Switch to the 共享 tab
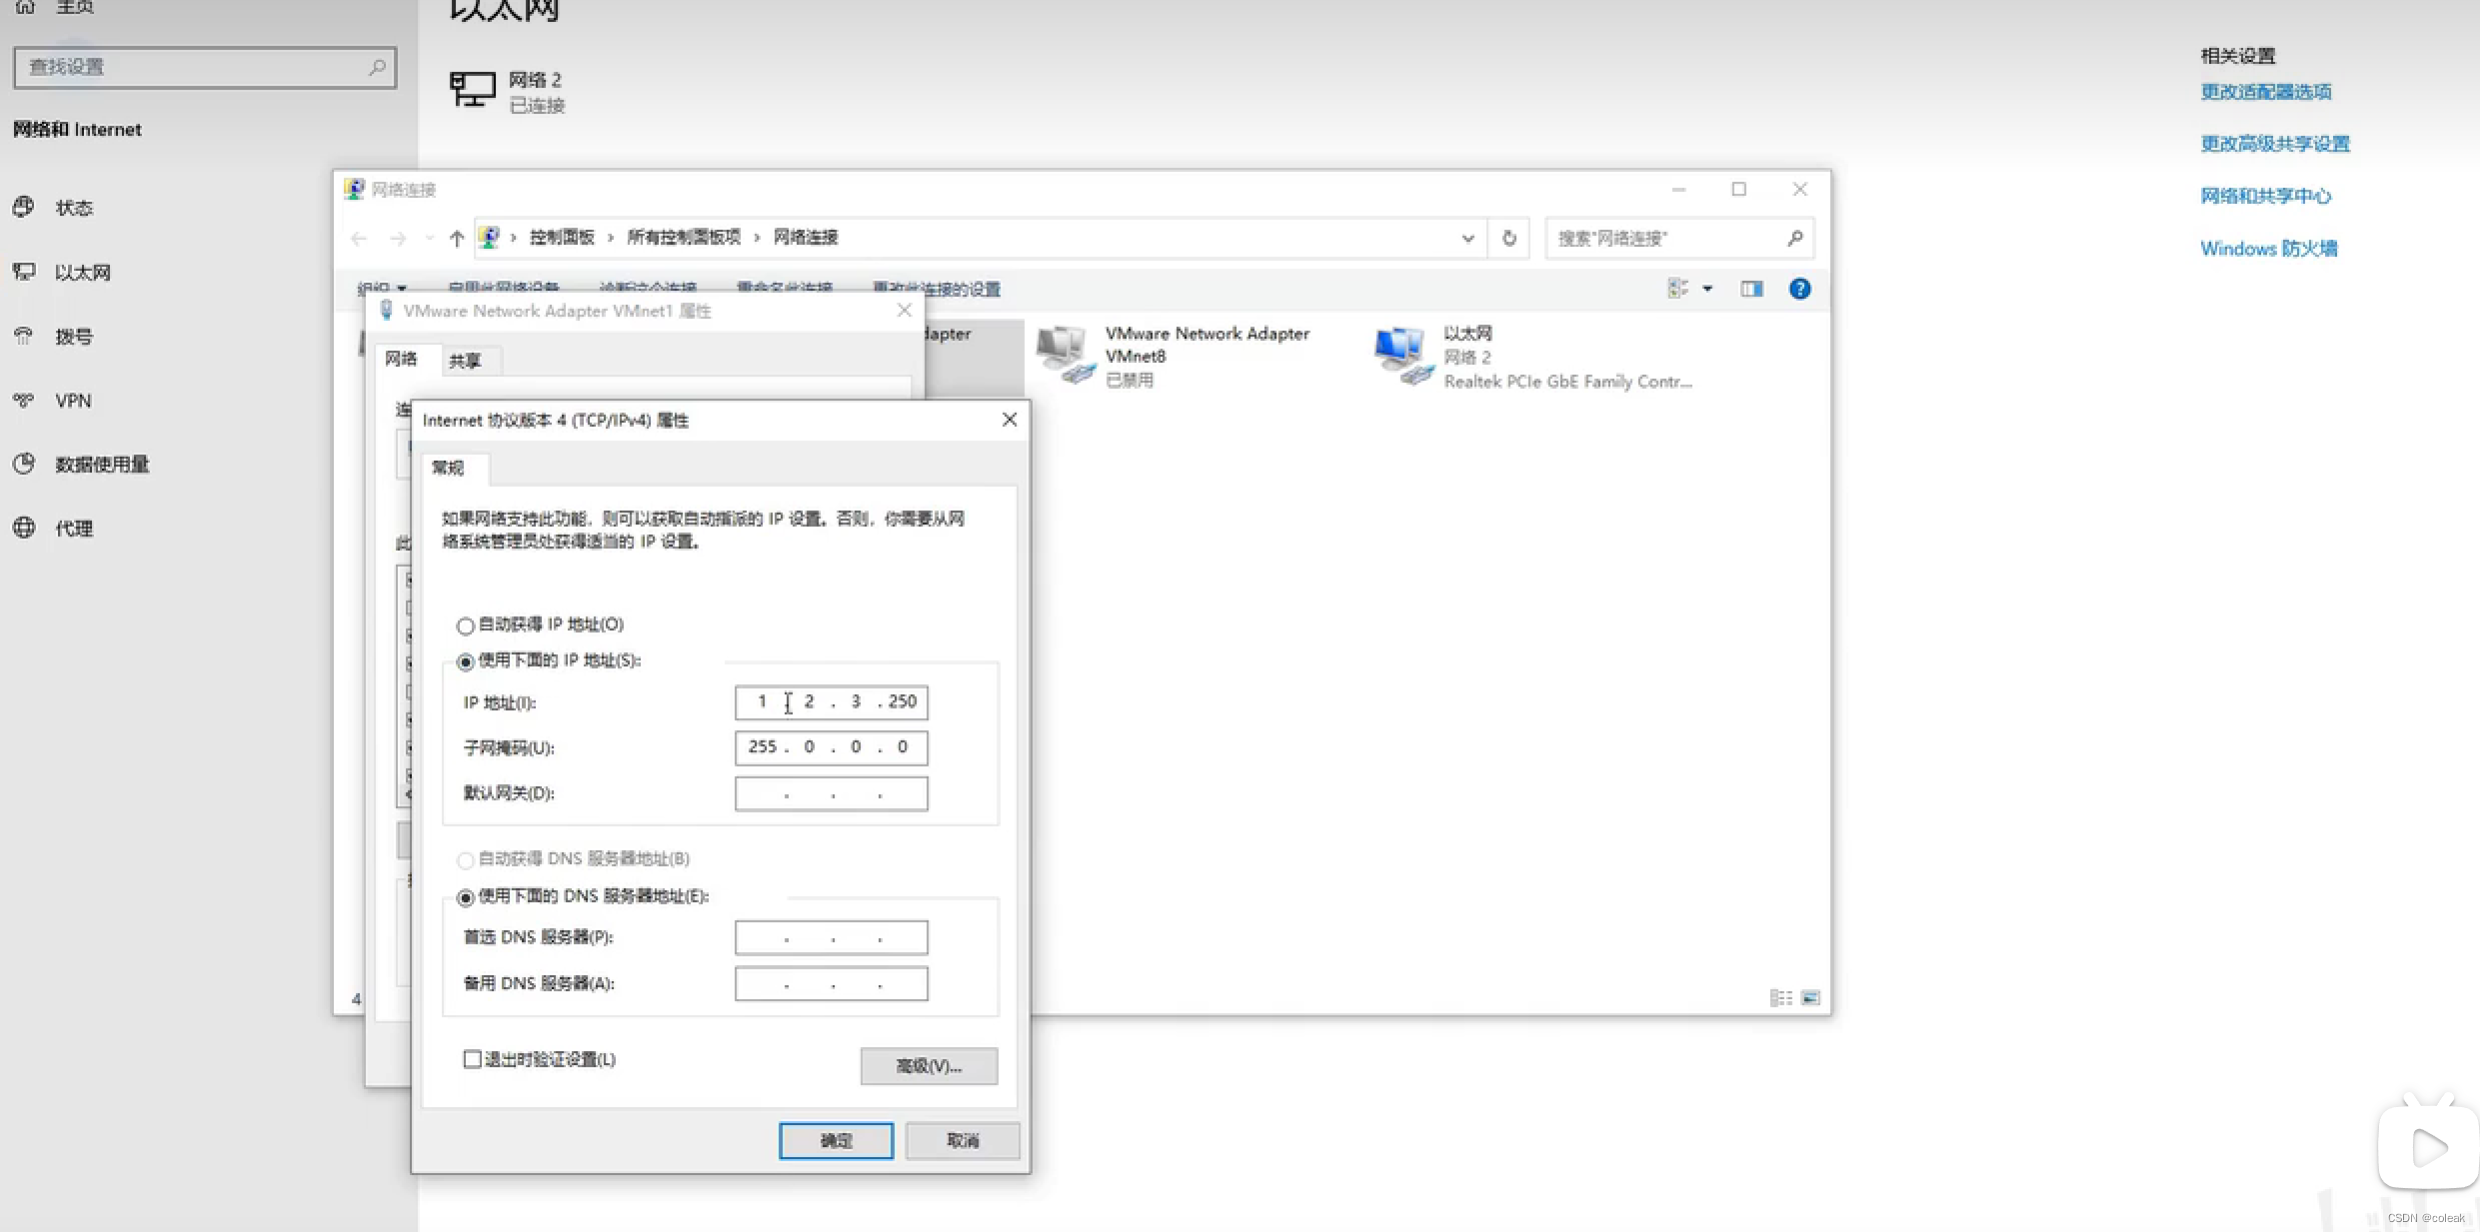2480x1232 pixels. (x=465, y=361)
